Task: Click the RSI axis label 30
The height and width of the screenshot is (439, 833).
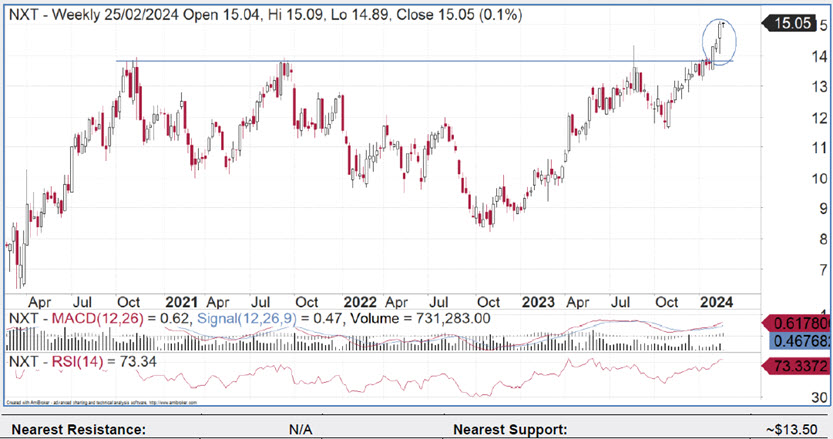Action: [x=820, y=397]
